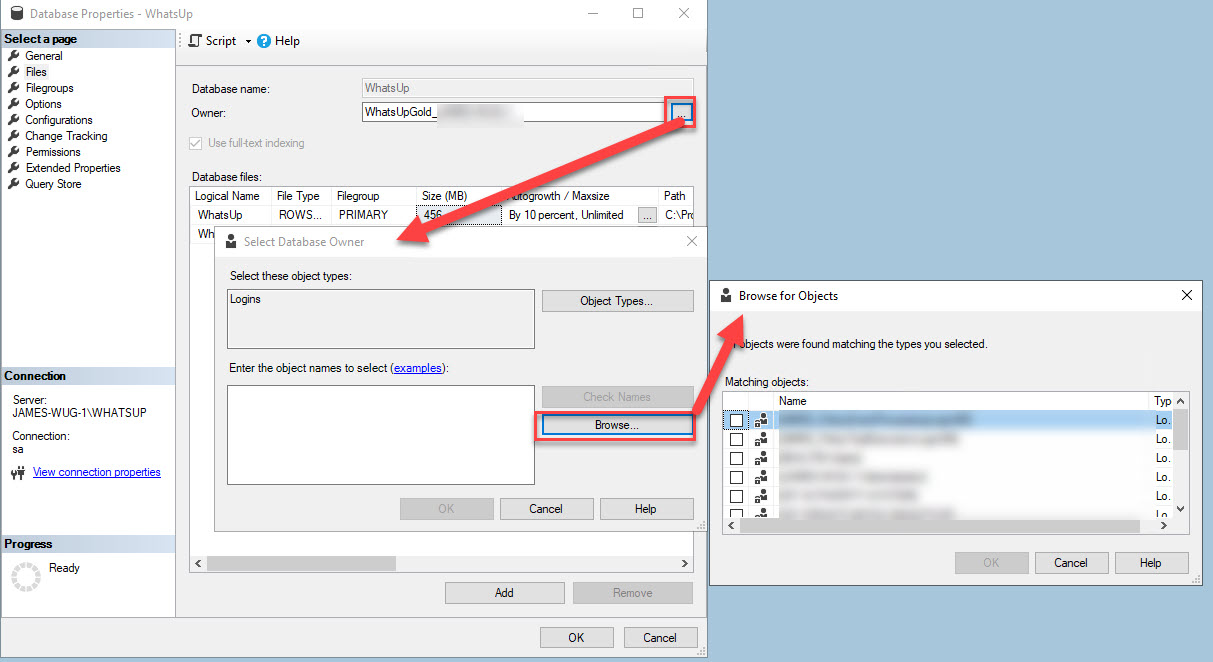Cancel the Browse for Objects dialog

[x=1070, y=563]
